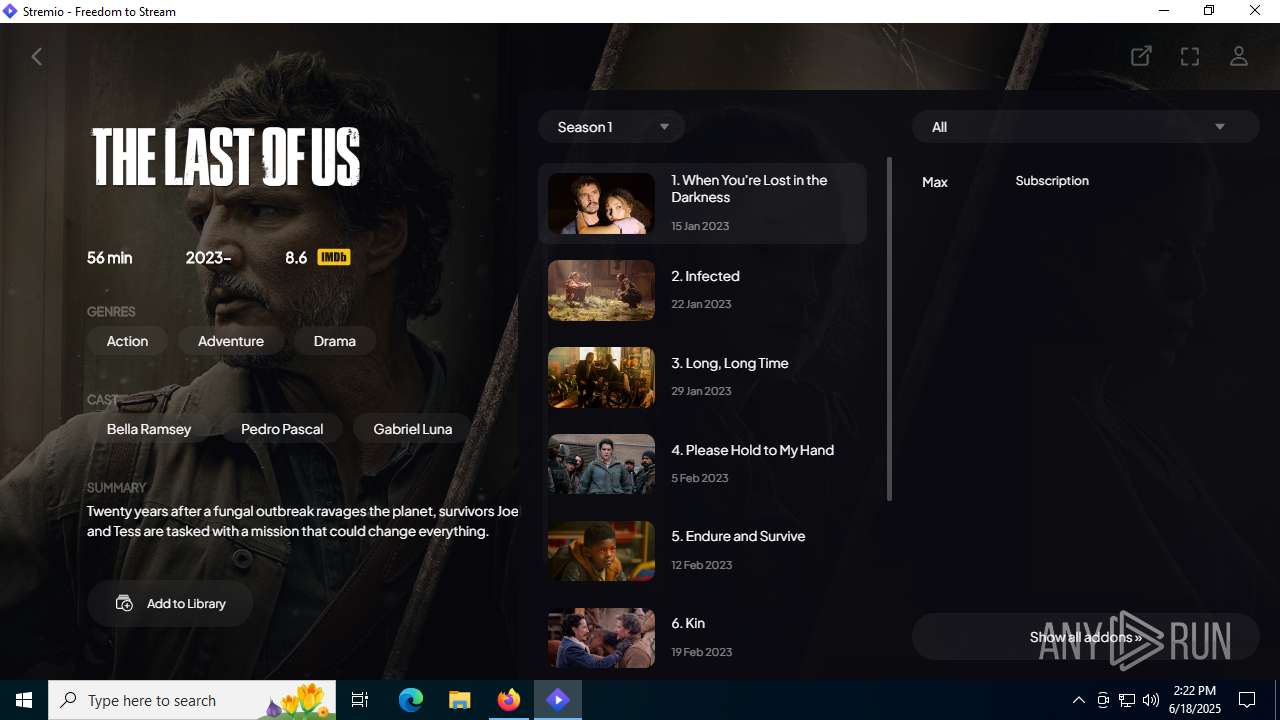Click thumbnail of Please Hold to My Hand
Viewport: 1280px width, 720px height.
click(601, 464)
